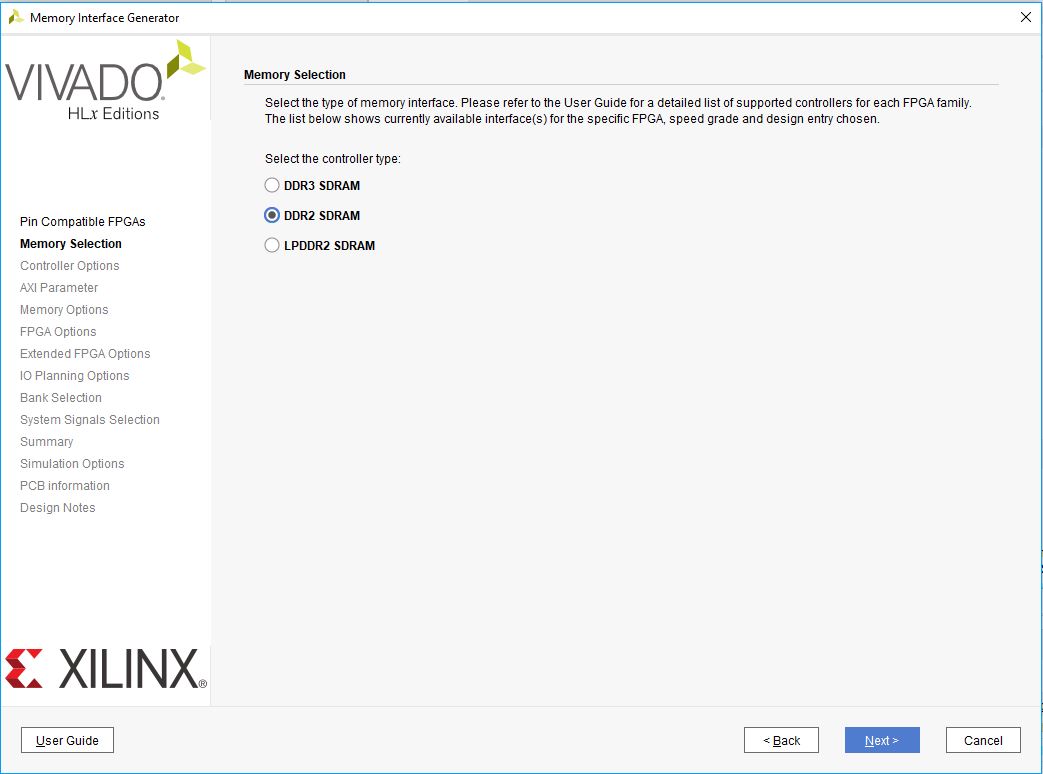Screen dimensions: 1043x774
Task: Go back to the previous wizard step
Action: [781, 740]
